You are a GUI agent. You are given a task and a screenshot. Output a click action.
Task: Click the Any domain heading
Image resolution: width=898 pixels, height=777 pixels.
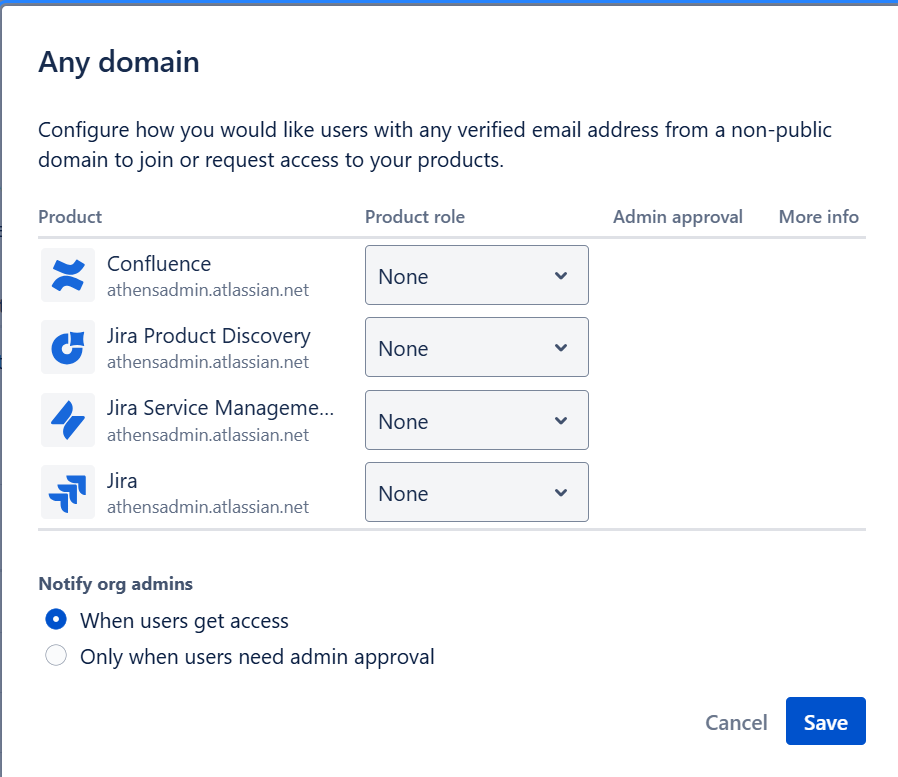click(x=119, y=62)
